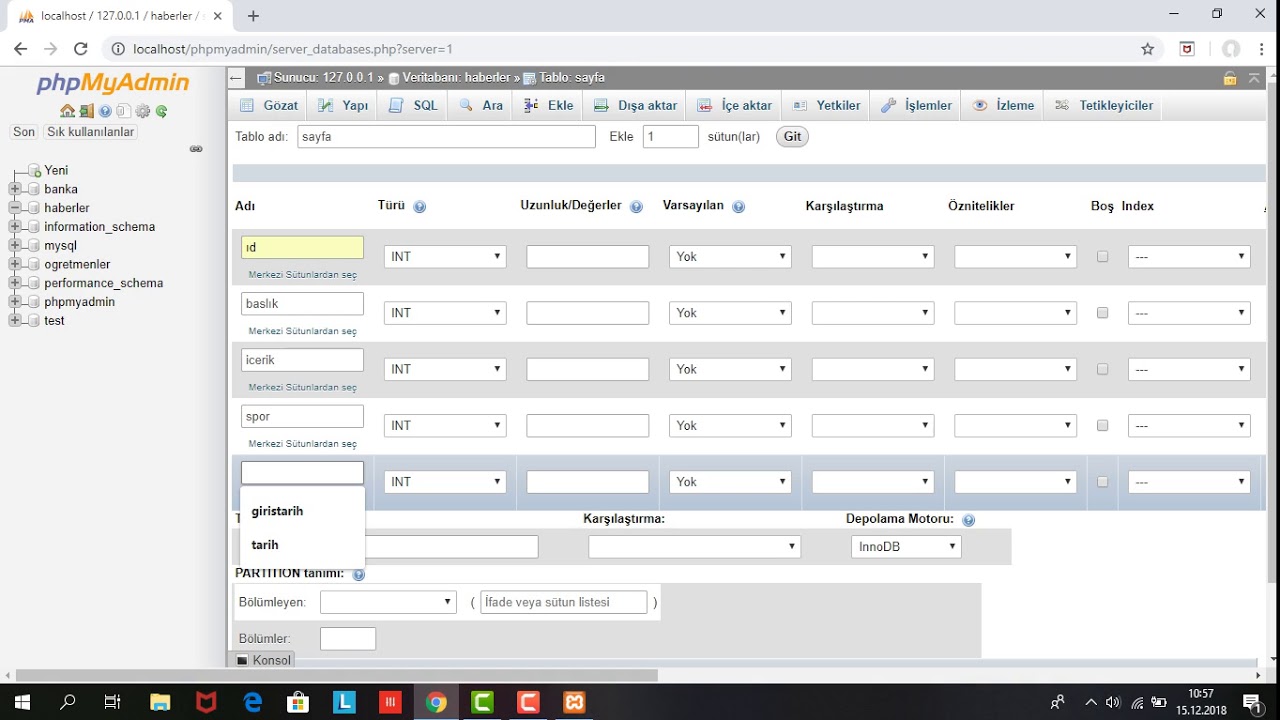Click the Git button
1280x720 pixels.
tap(792, 137)
